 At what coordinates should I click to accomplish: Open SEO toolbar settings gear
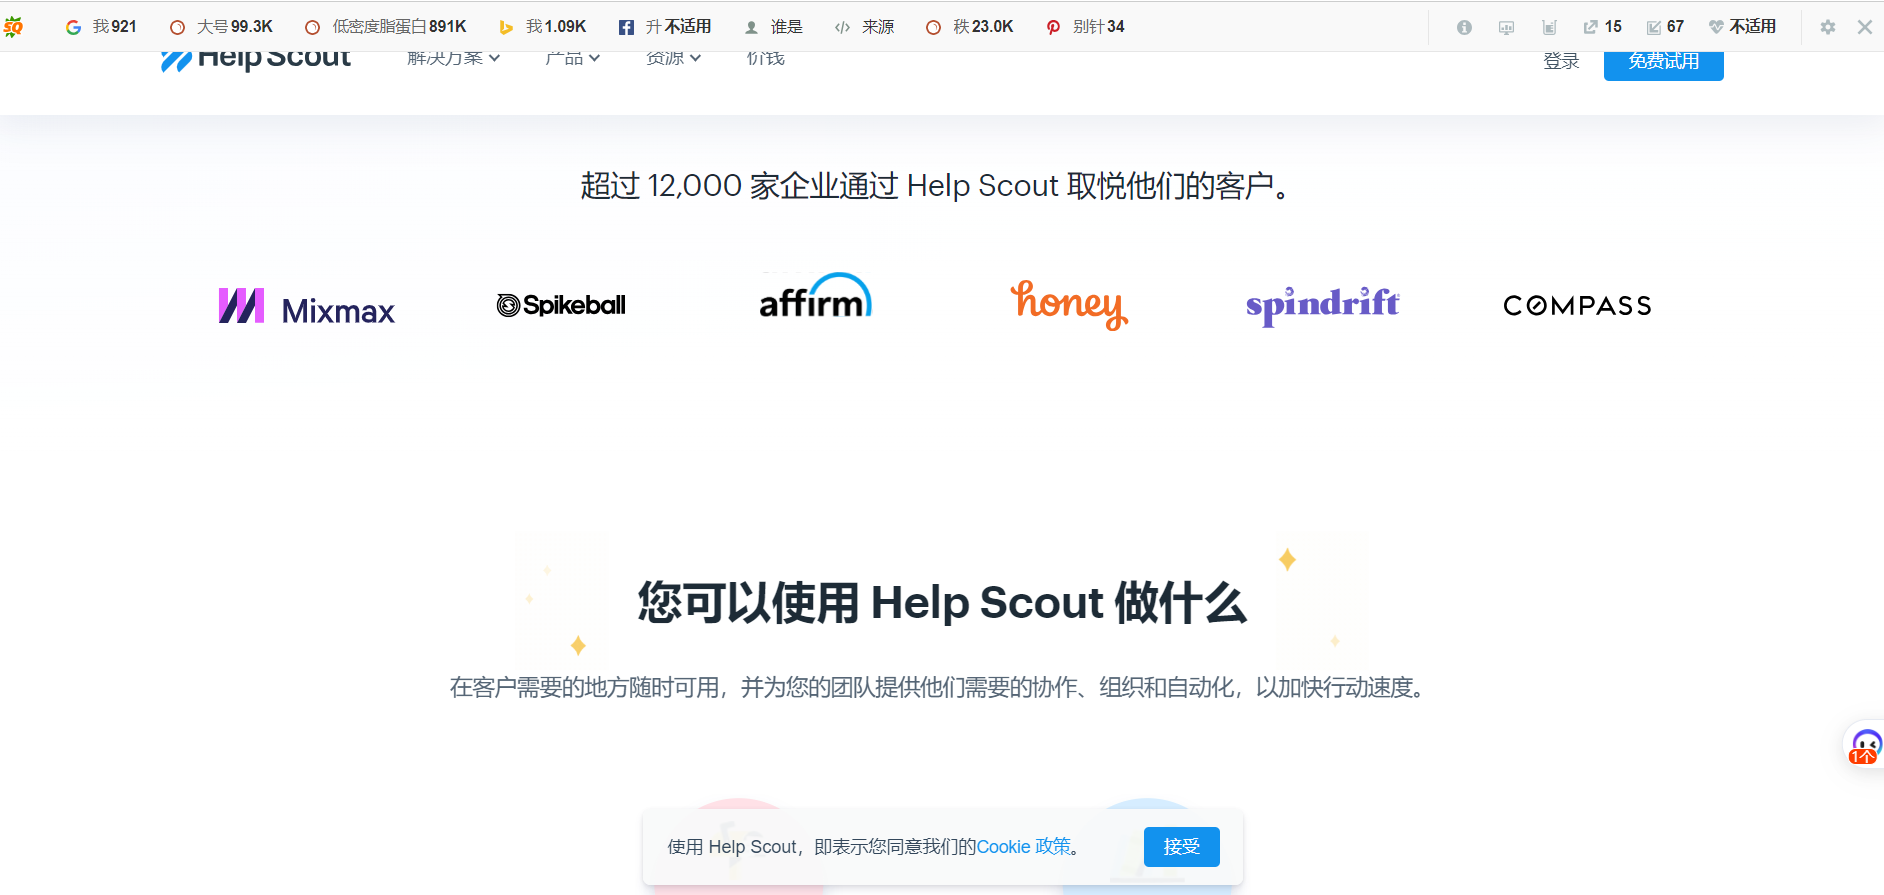click(x=1828, y=27)
